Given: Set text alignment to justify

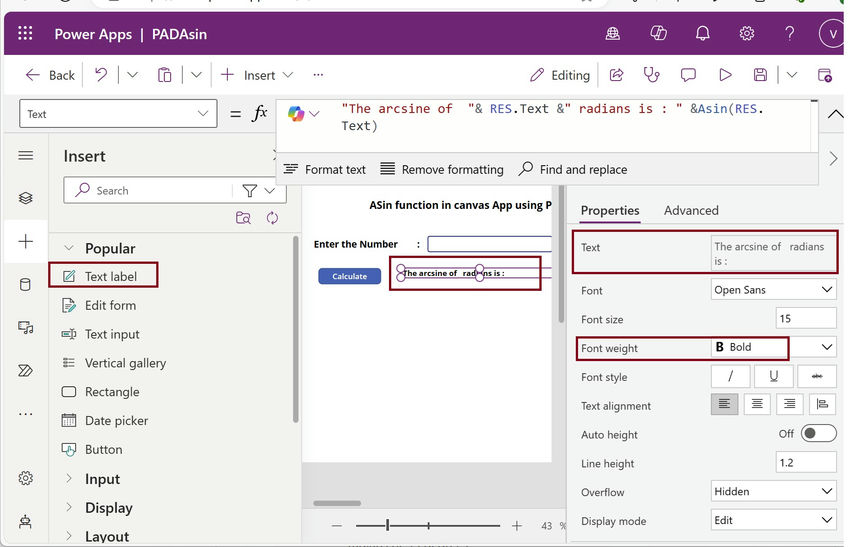Looking at the screenshot, I should 822,404.
